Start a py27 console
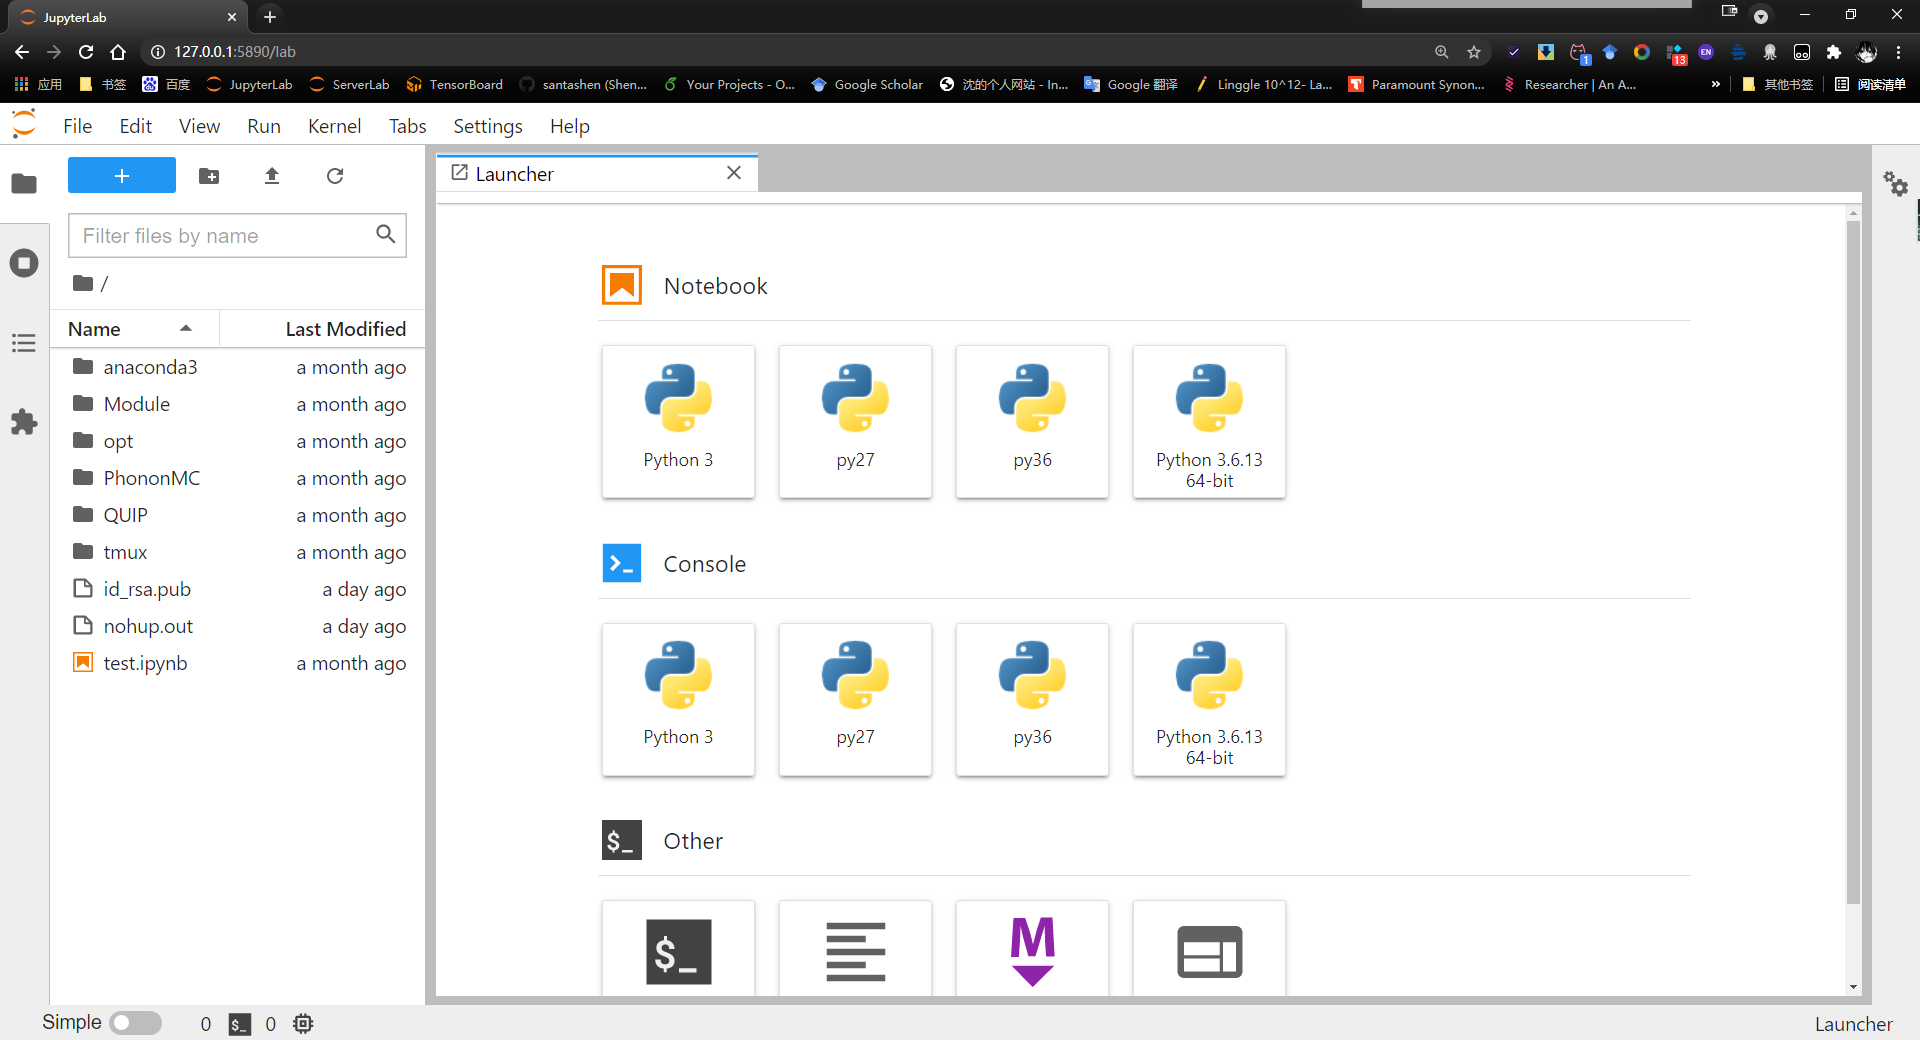The image size is (1920, 1040). pos(855,699)
